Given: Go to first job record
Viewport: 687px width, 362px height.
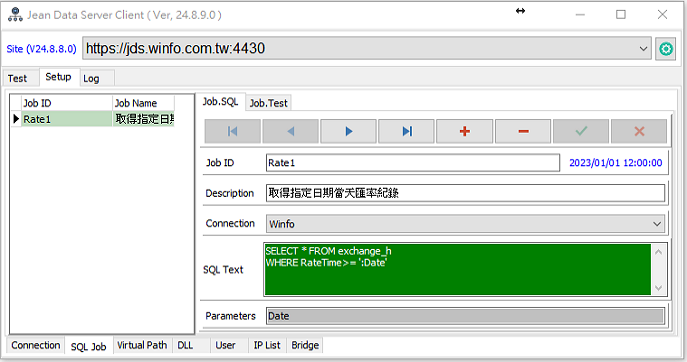Looking at the screenshot, I should (x=233, y=131).
